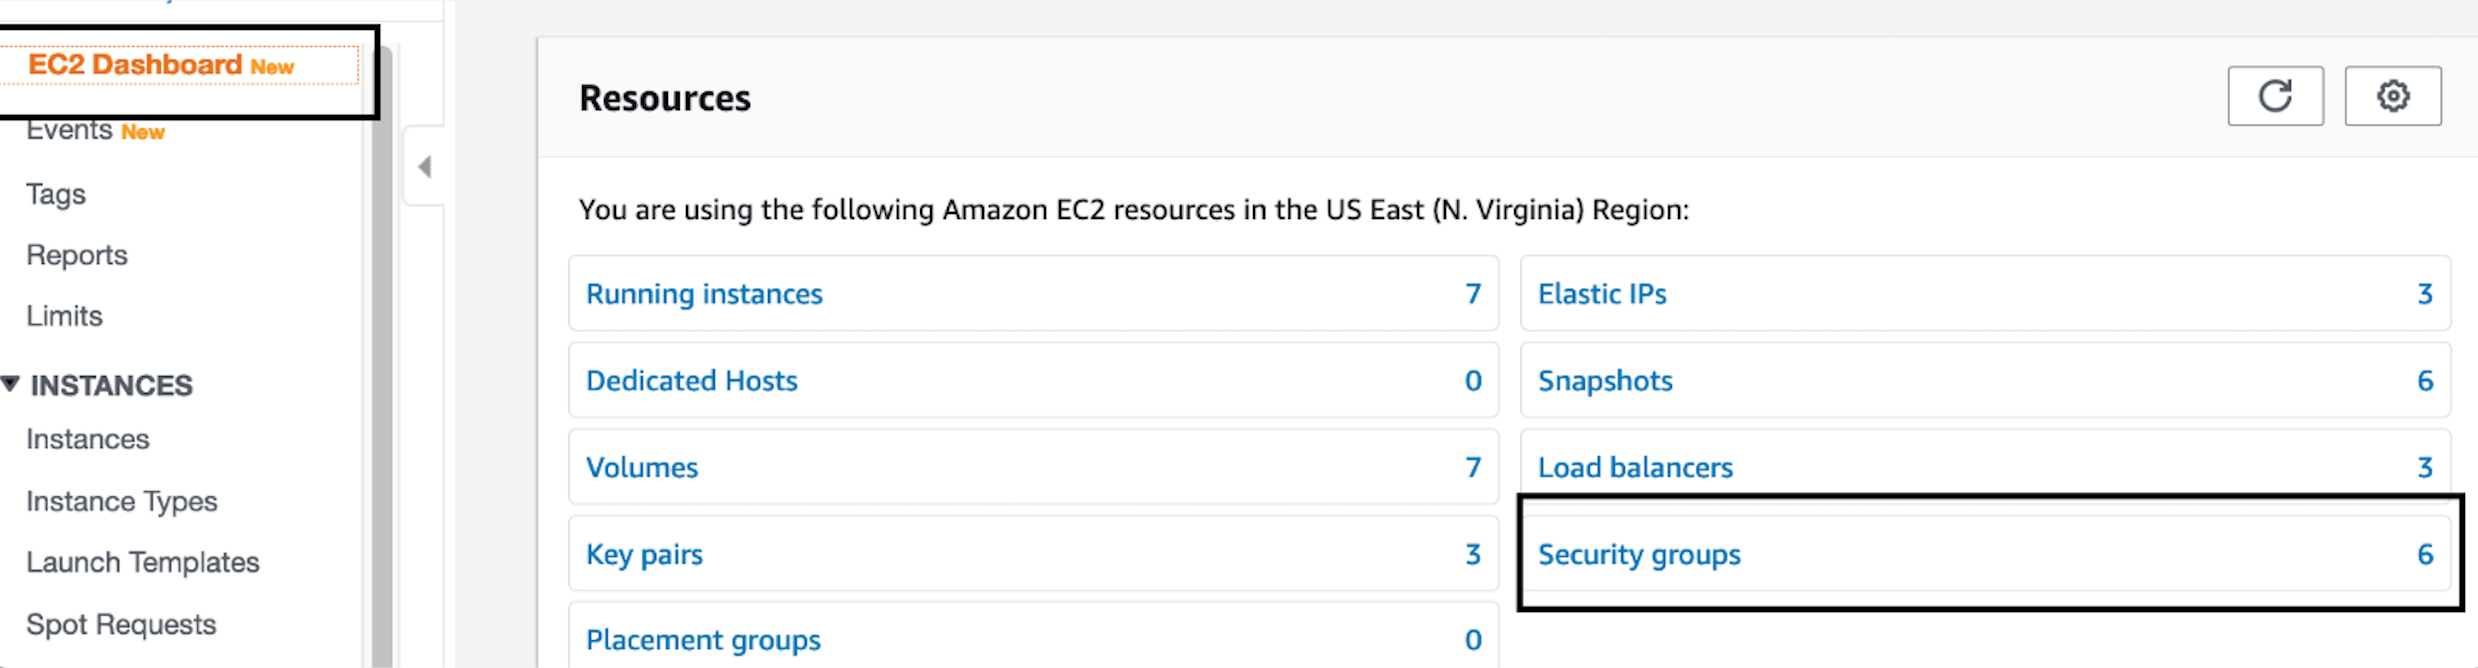Select Instance Types in sidebar
2478x668 pixels.
tap(122, 501)
